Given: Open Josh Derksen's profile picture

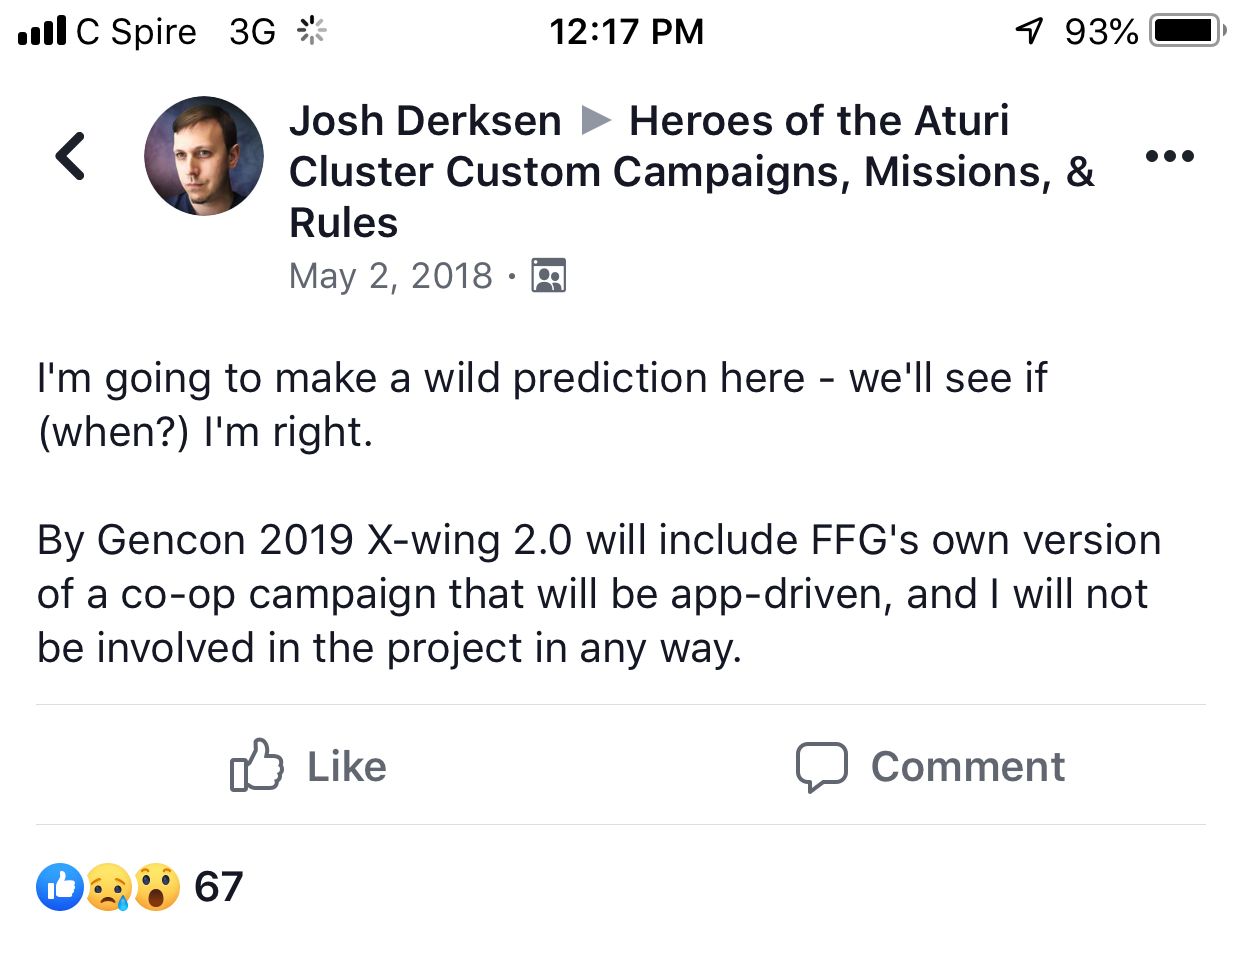Looking at the screenshot, I should pyautogui.click(x=204, y=156).
